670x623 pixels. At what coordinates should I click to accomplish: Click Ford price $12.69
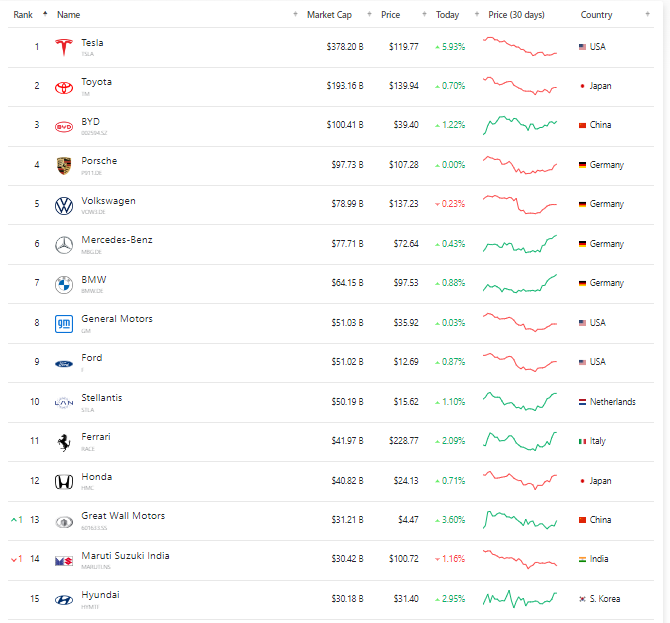(406, 362)
